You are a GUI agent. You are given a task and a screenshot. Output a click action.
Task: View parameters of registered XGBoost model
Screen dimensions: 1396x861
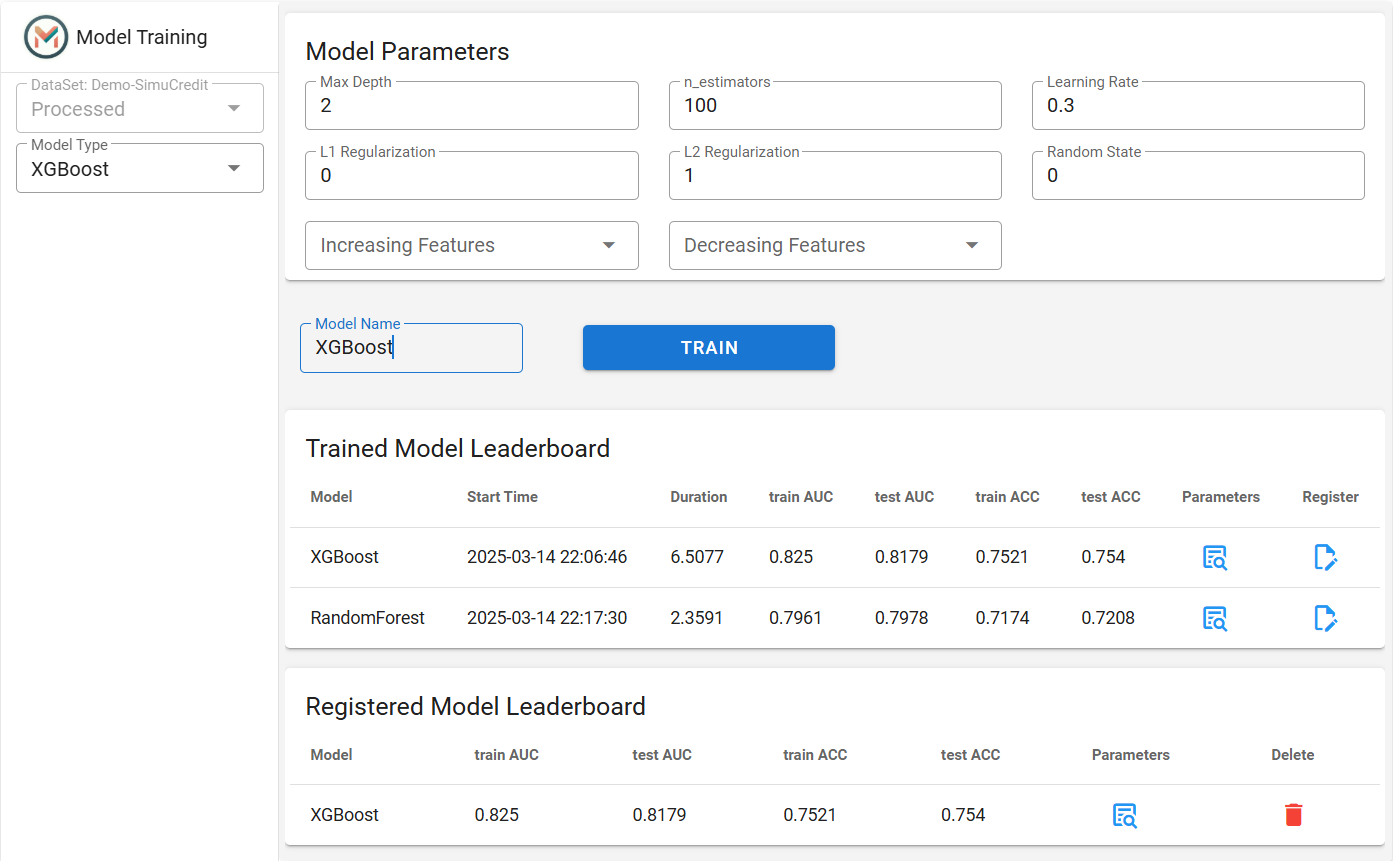[x=1125, y=815]
